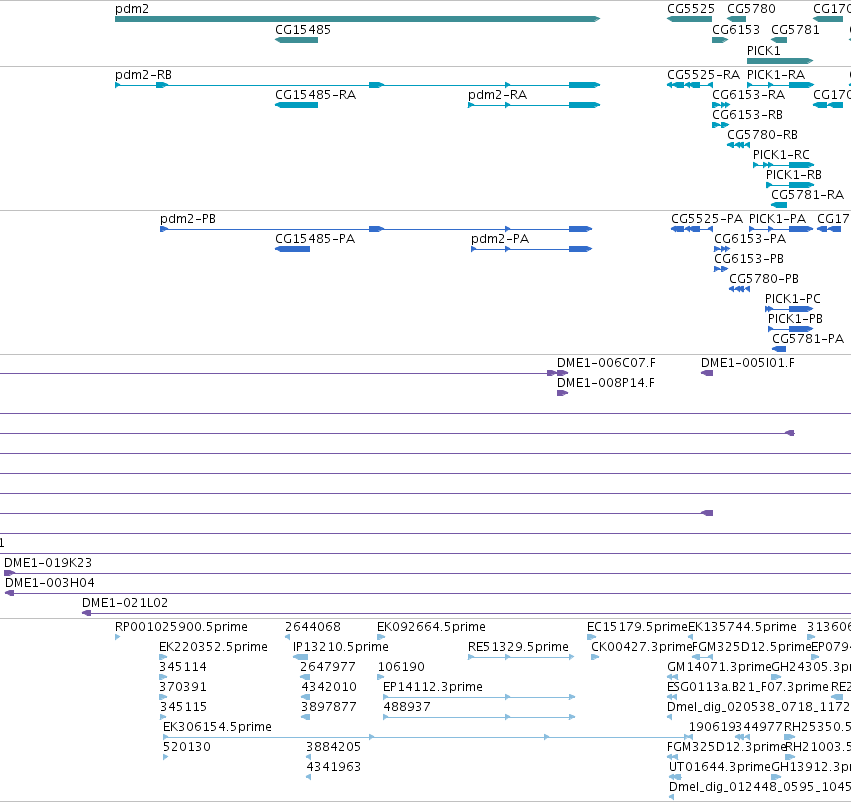Select the CK00427.3prime EST label
This screenshot has height=802, width=851.
pyautogui.click(x=642, y=647)
